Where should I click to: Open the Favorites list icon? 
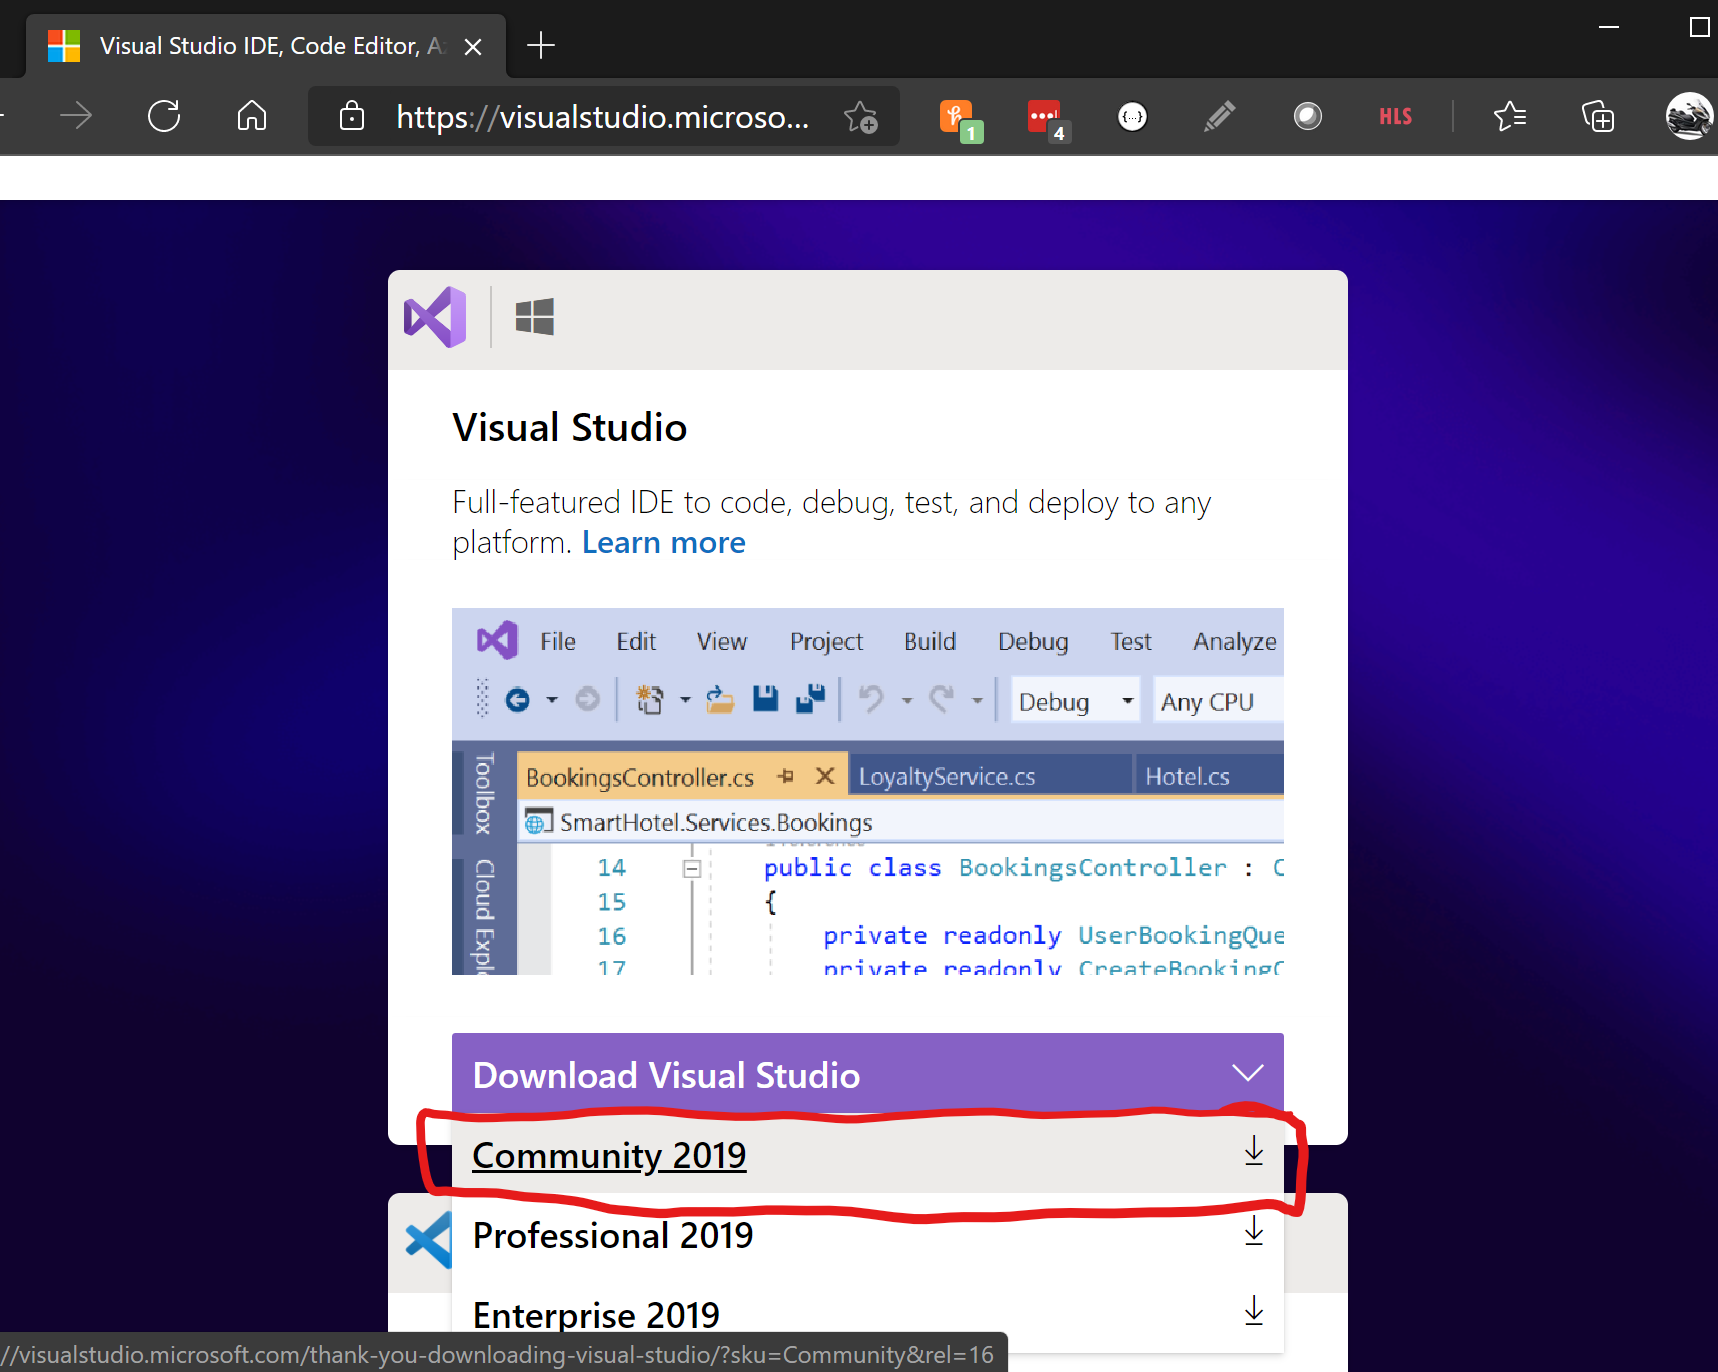(x=1510, y=117)
